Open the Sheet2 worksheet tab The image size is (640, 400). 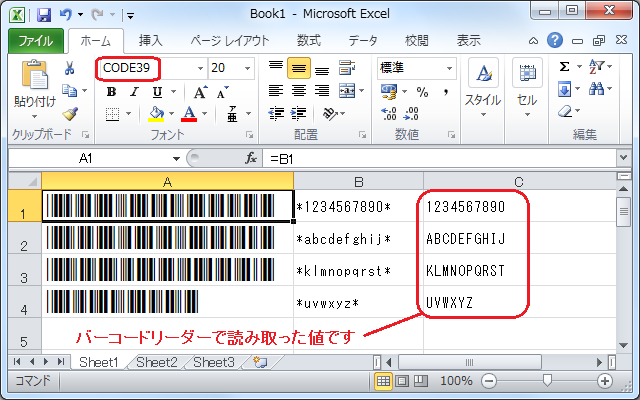[156, 362]
